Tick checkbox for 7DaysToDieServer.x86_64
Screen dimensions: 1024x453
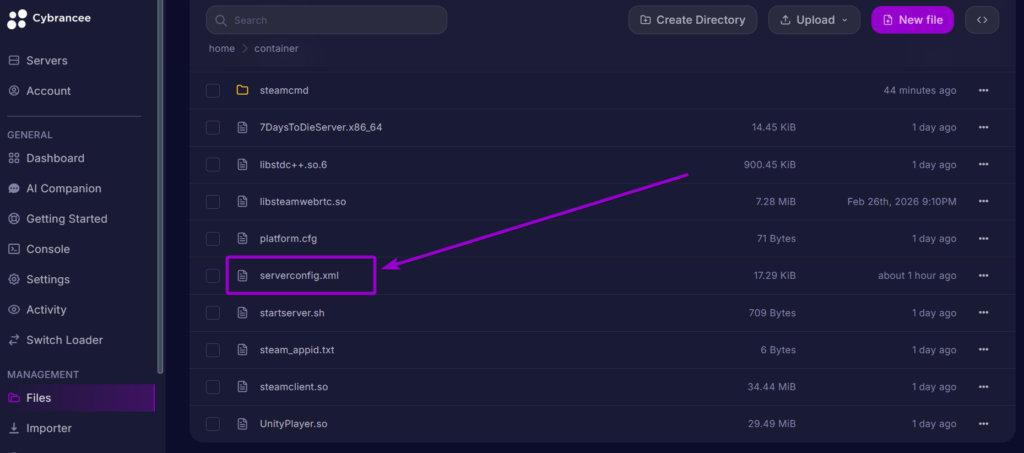pyautogui.click(x=213, y=127)
